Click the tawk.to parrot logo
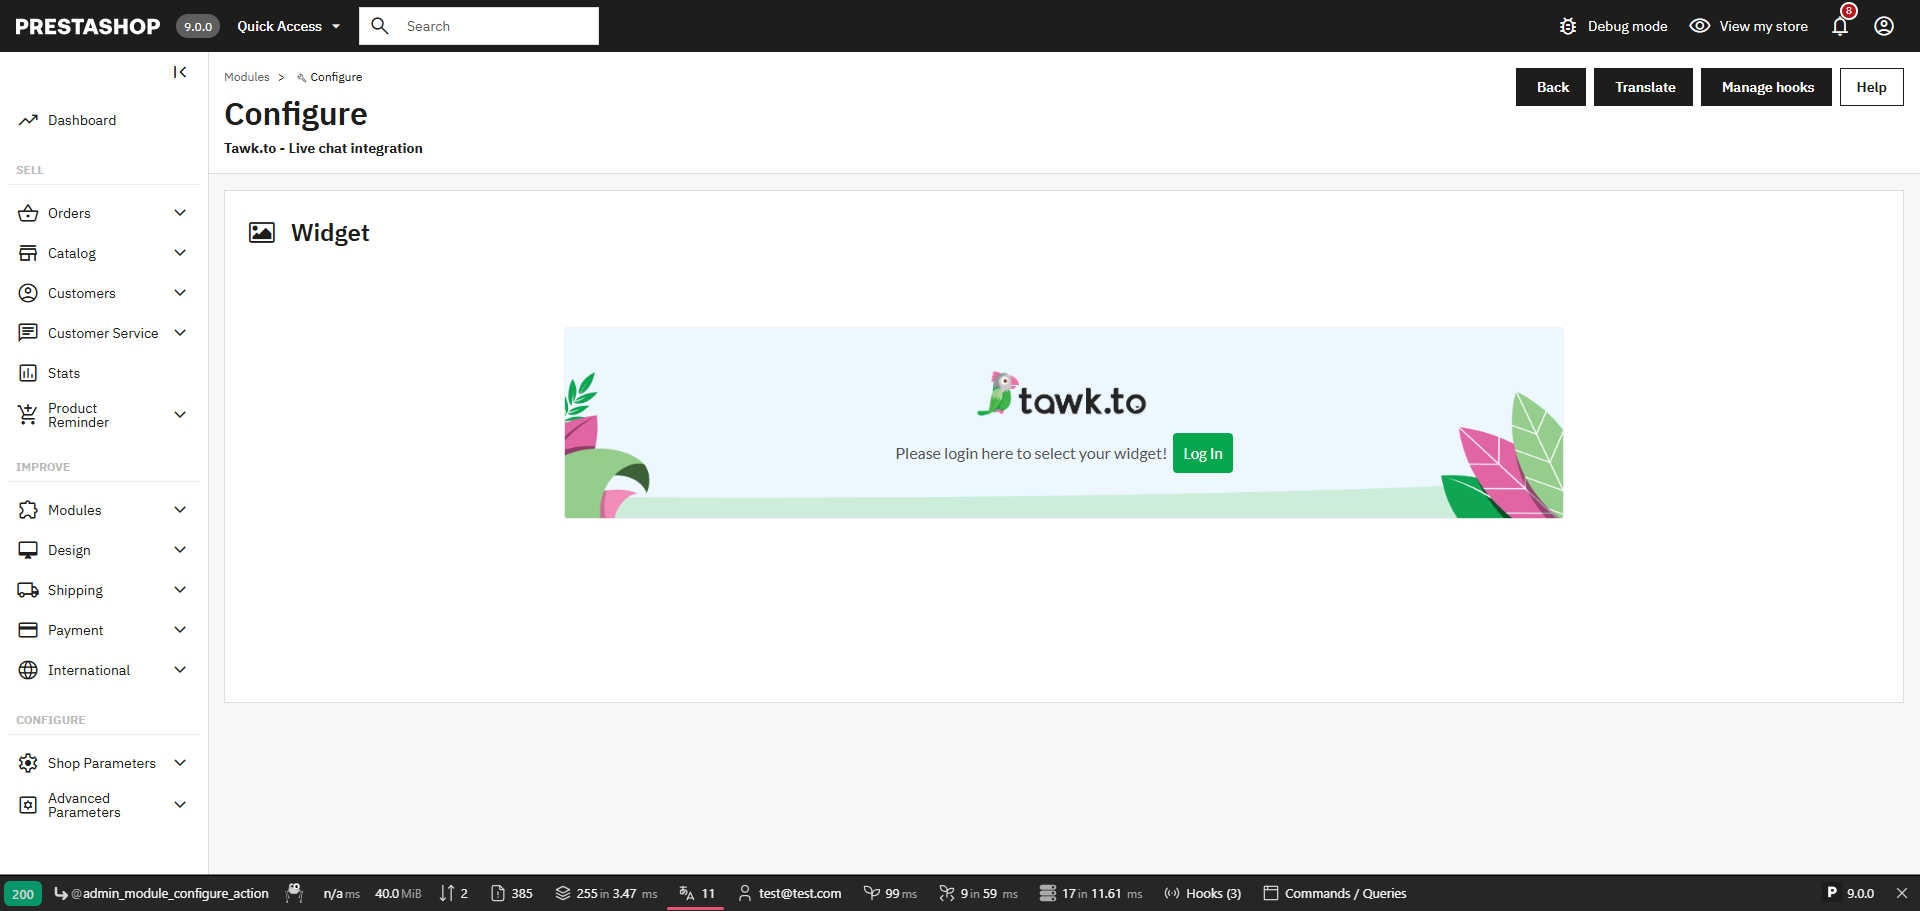 click(x=1062, y=395)
